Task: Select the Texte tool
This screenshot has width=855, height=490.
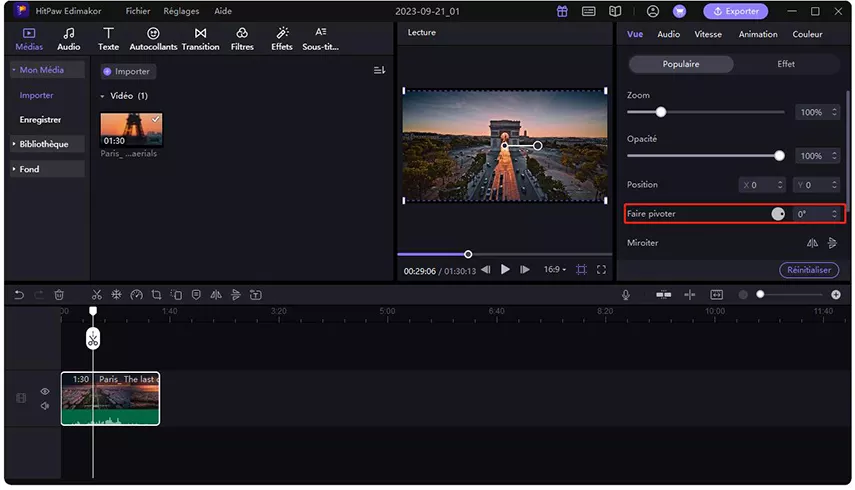Action: [x=109, y=39]
